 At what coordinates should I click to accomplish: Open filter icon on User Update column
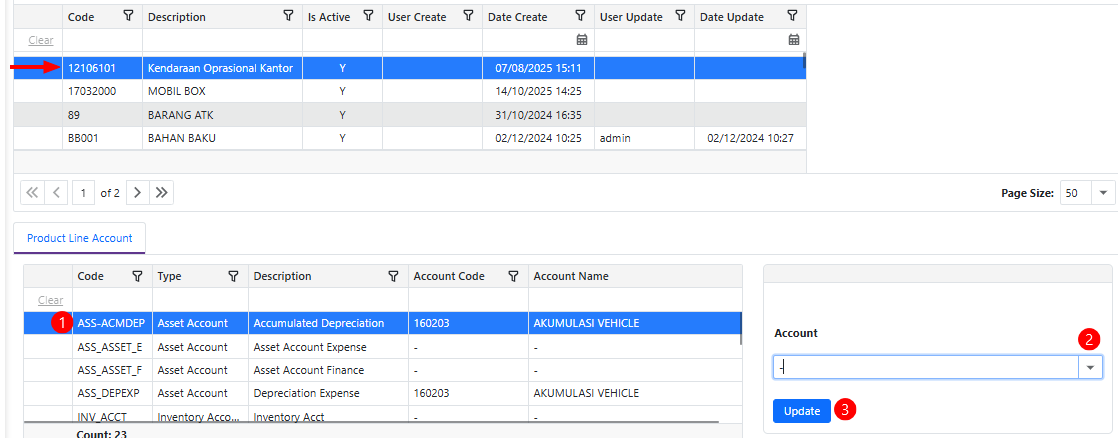click(x=680, y=16)
